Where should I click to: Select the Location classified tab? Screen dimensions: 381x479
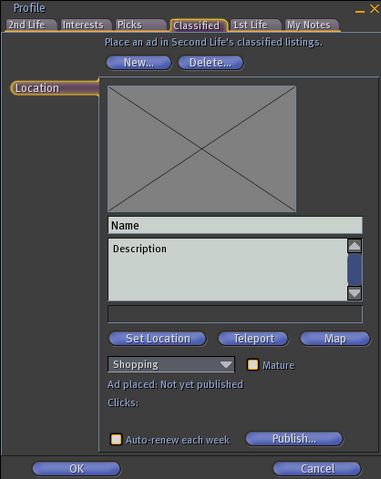tap(55, 88)
